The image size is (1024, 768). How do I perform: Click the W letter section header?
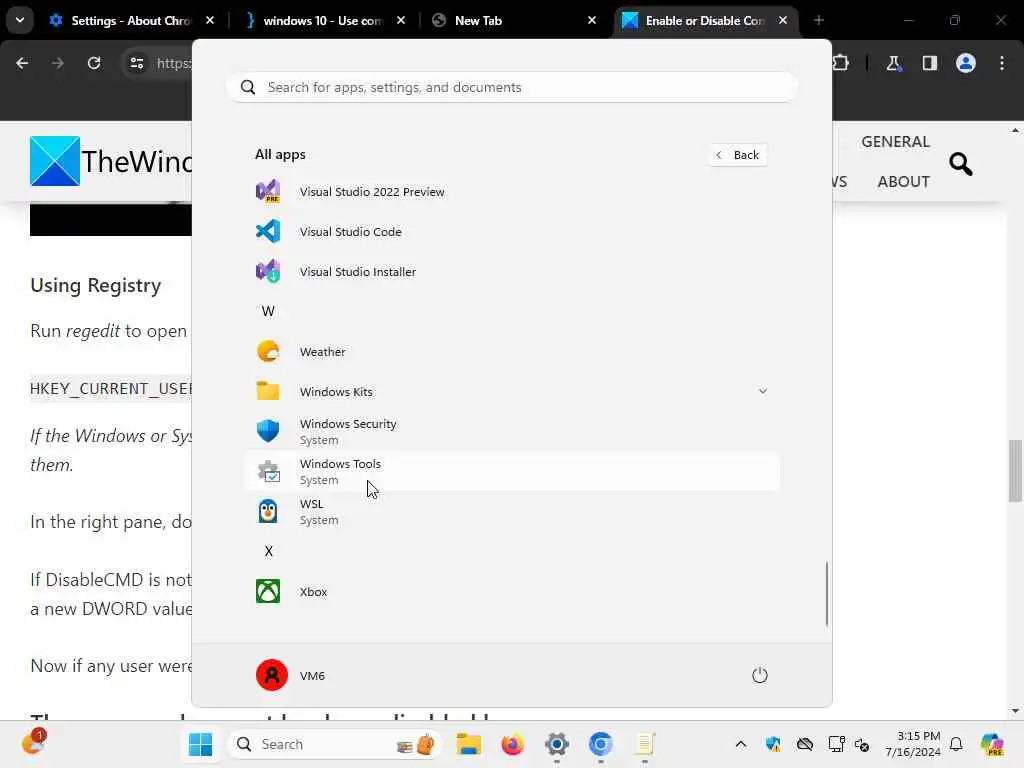point(268,311)
